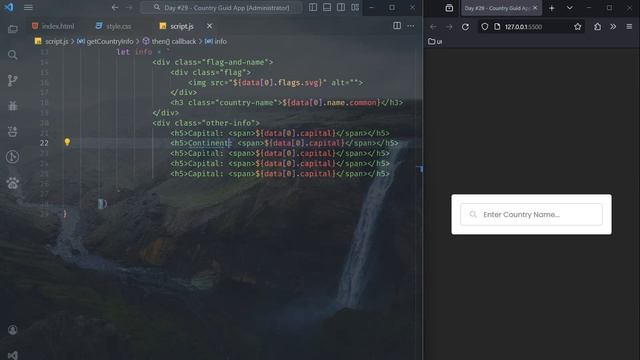Close the Day #29 browser tab

535,8
